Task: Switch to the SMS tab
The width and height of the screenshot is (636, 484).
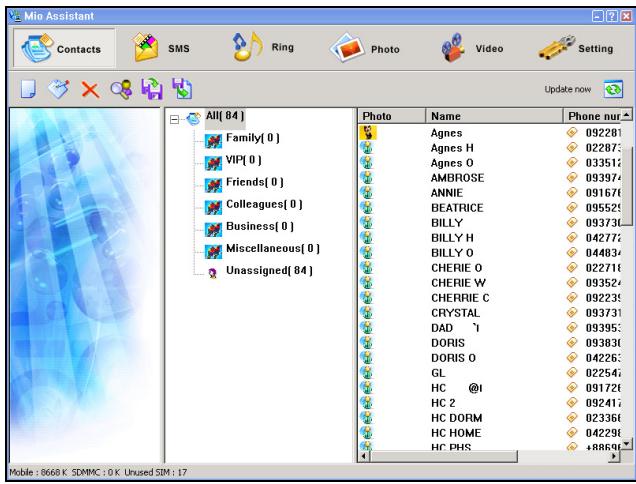Action: click(x=161, y=48)
